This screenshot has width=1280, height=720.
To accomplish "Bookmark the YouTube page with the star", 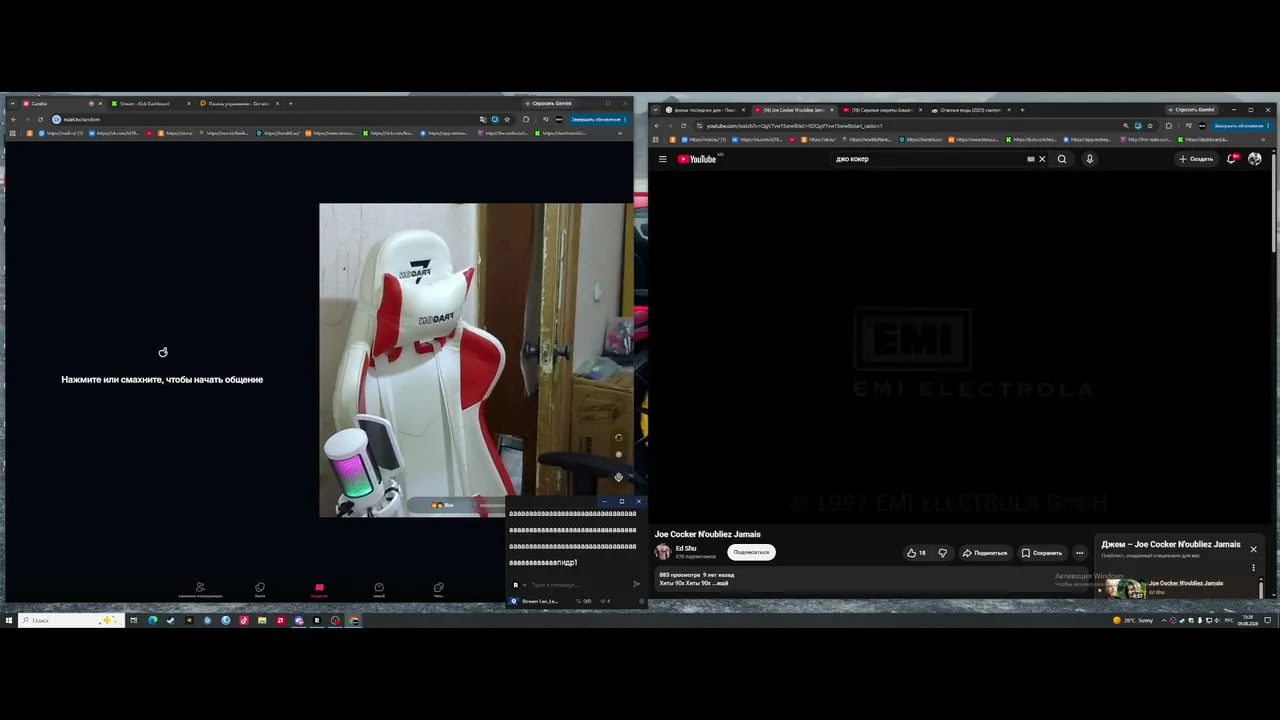I will (1150, 126).
